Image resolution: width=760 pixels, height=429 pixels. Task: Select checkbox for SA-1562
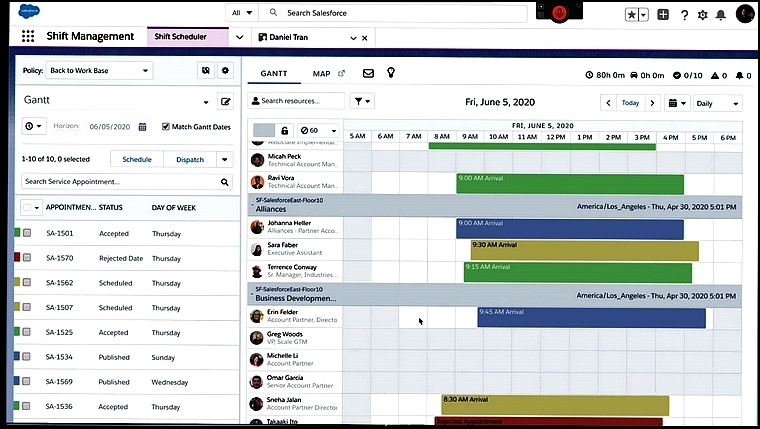pyautogui.click(x=27, y=283)
